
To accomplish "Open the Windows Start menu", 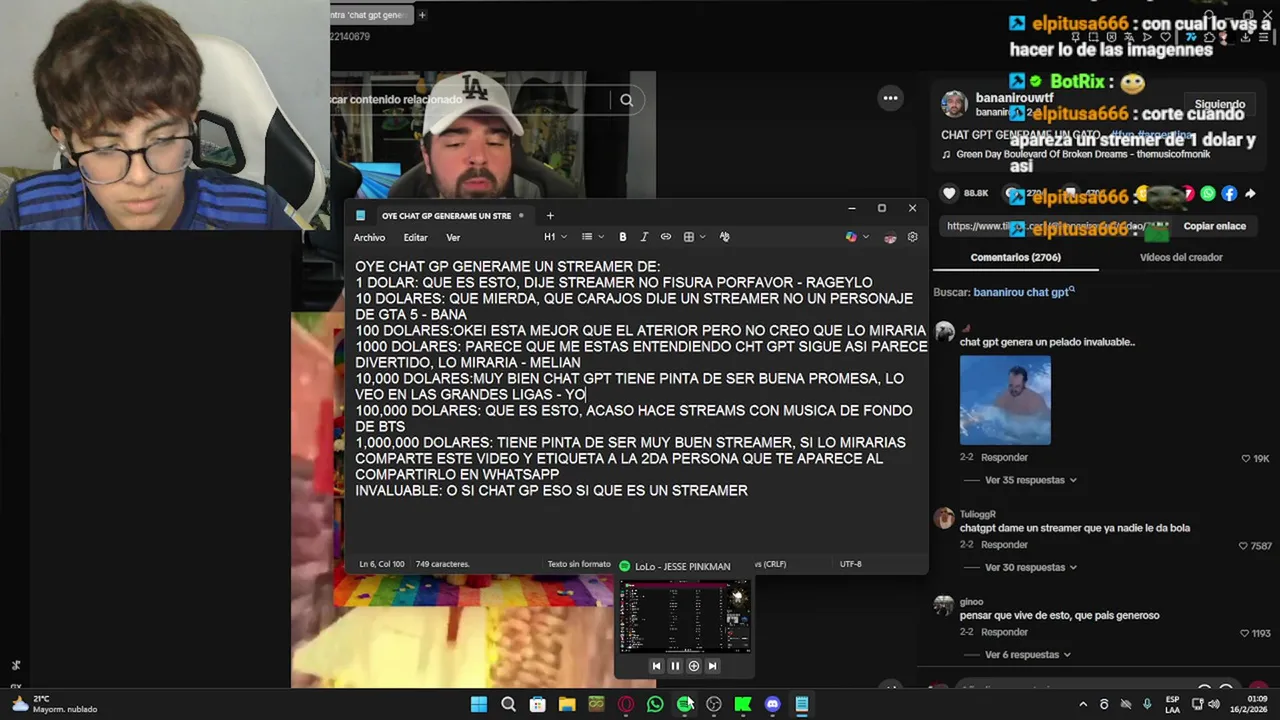I will click(x=479, y=704).
